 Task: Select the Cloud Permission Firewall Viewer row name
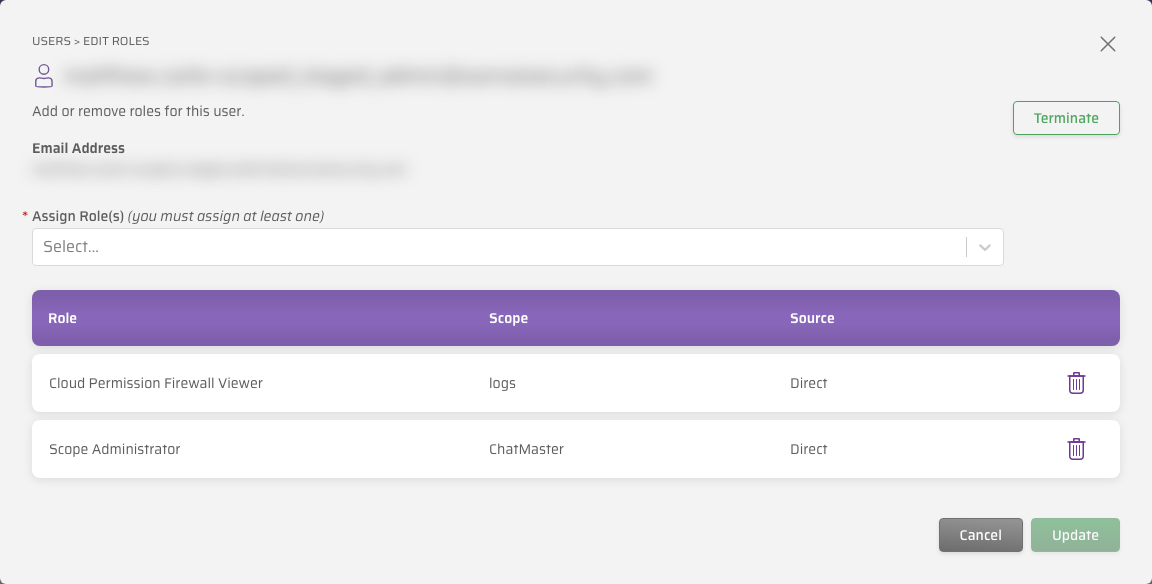156,383
